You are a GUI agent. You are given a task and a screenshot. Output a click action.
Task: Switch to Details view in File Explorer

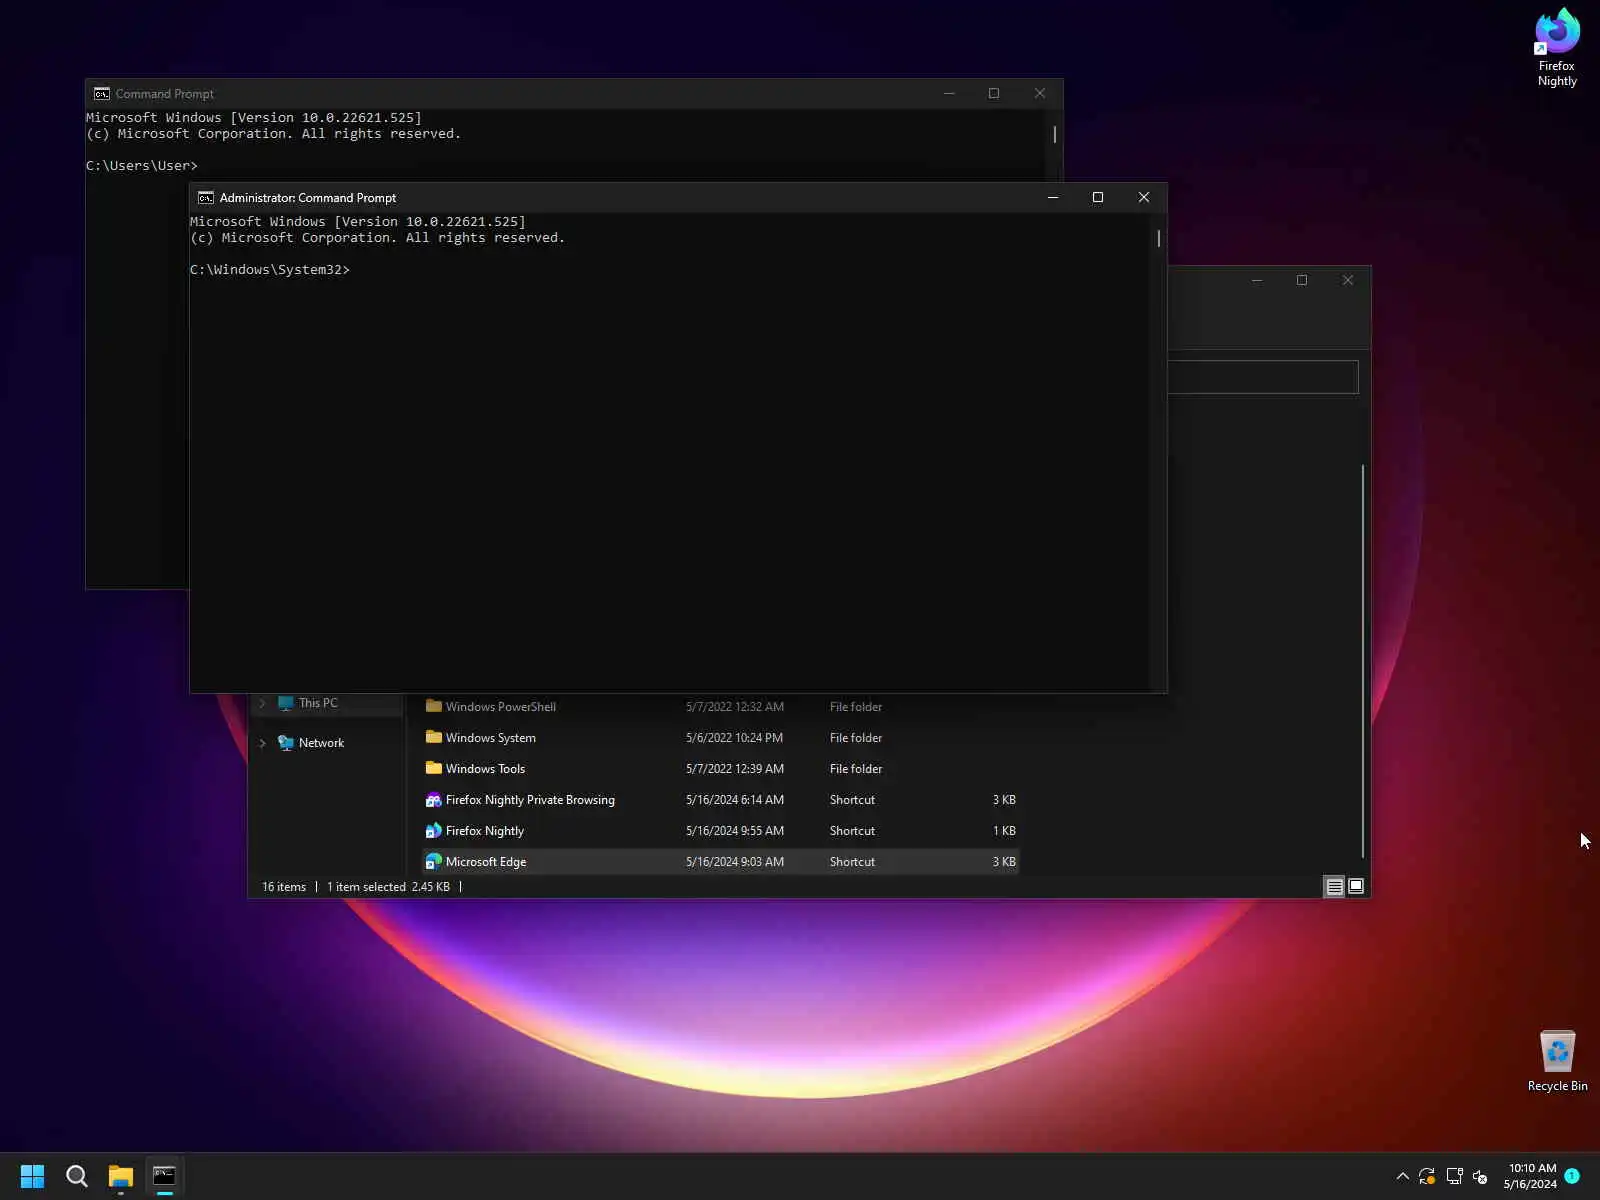tap(1334, 886)
